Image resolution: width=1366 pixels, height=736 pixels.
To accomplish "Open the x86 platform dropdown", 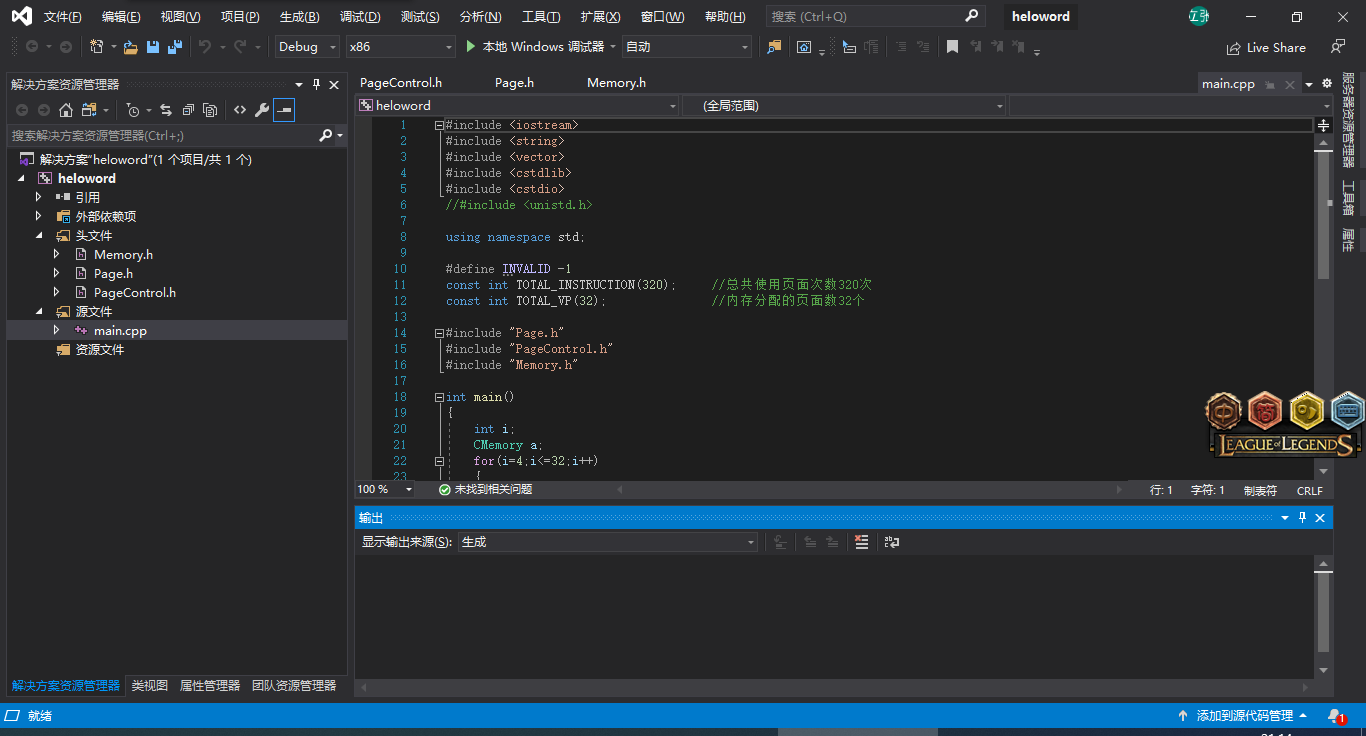I will tap(400, 47).
